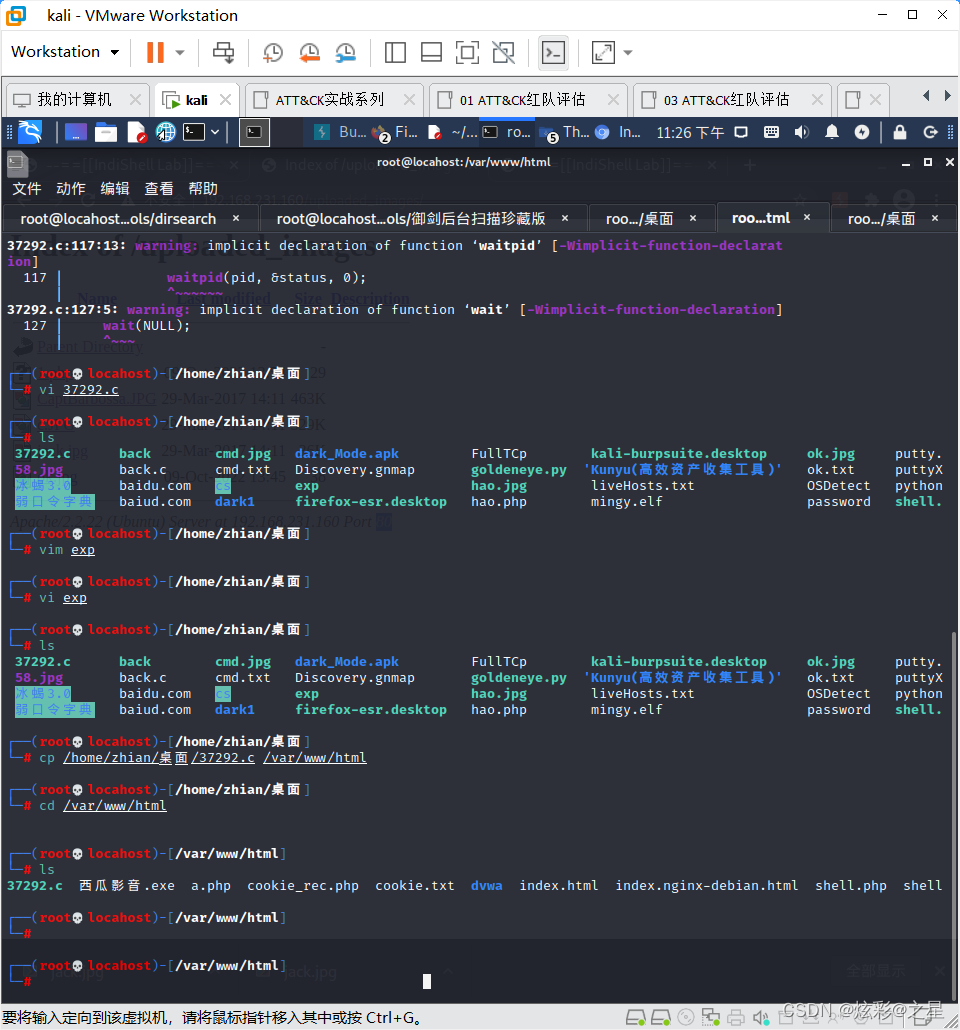Click the network adapter status icon
960x1030 pixels.
pyautogui.click(x=710, y=1018)
